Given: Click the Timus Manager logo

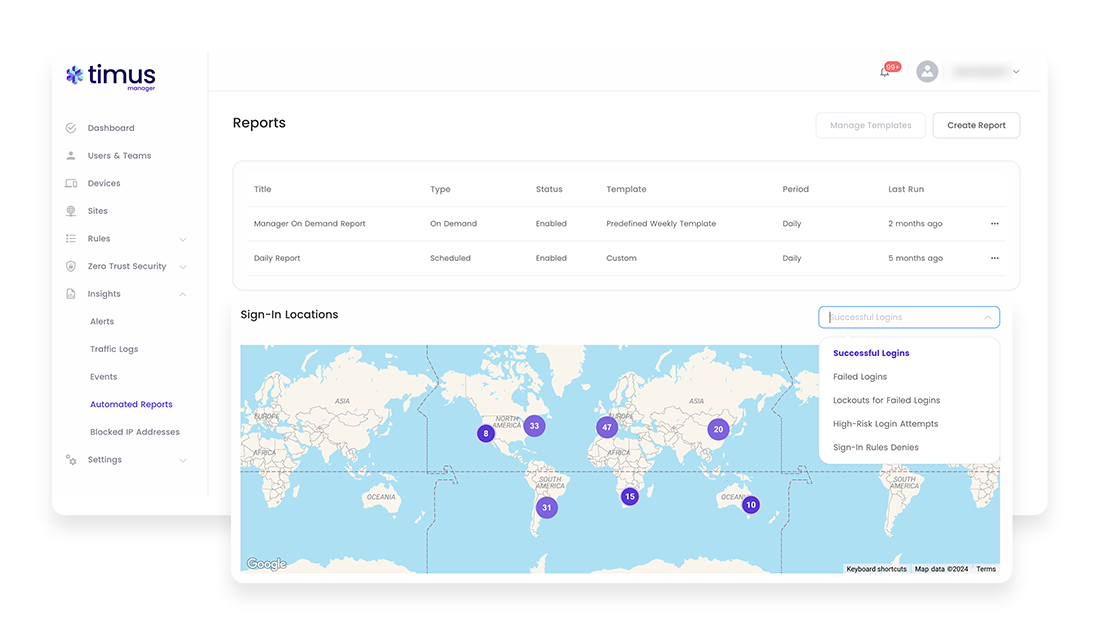Looking at the screenshot, I should (110, 77).
